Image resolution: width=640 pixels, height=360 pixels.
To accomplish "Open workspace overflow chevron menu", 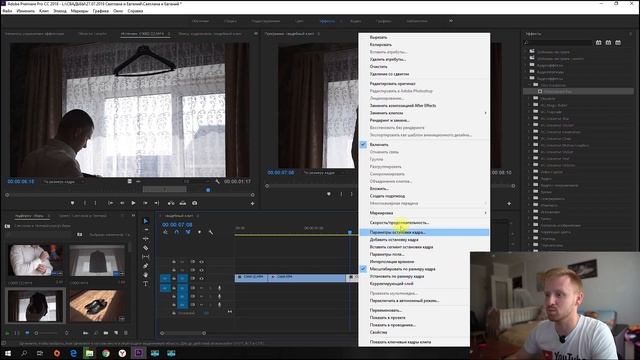I will tap(451, 21).
